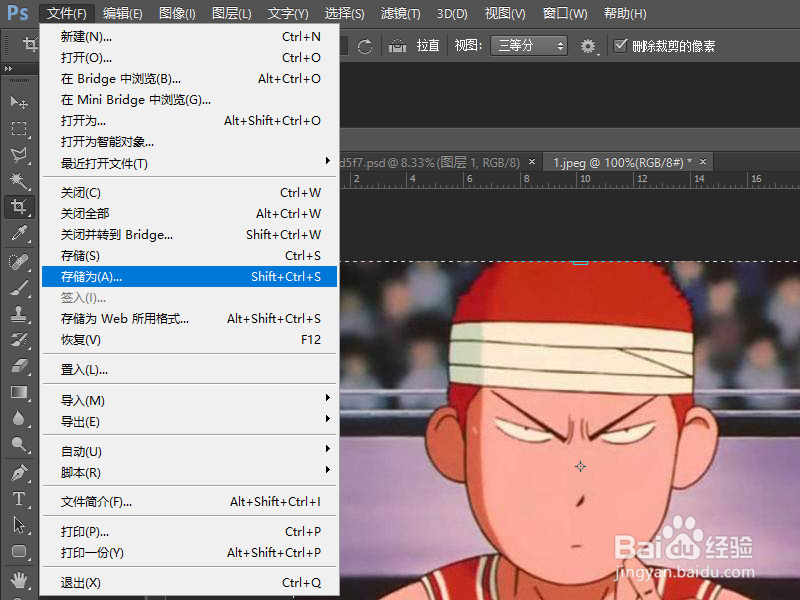The height and width of the screenshot is (600, 800).
Task: Select the Eraser tool
Action: point(19,366)
